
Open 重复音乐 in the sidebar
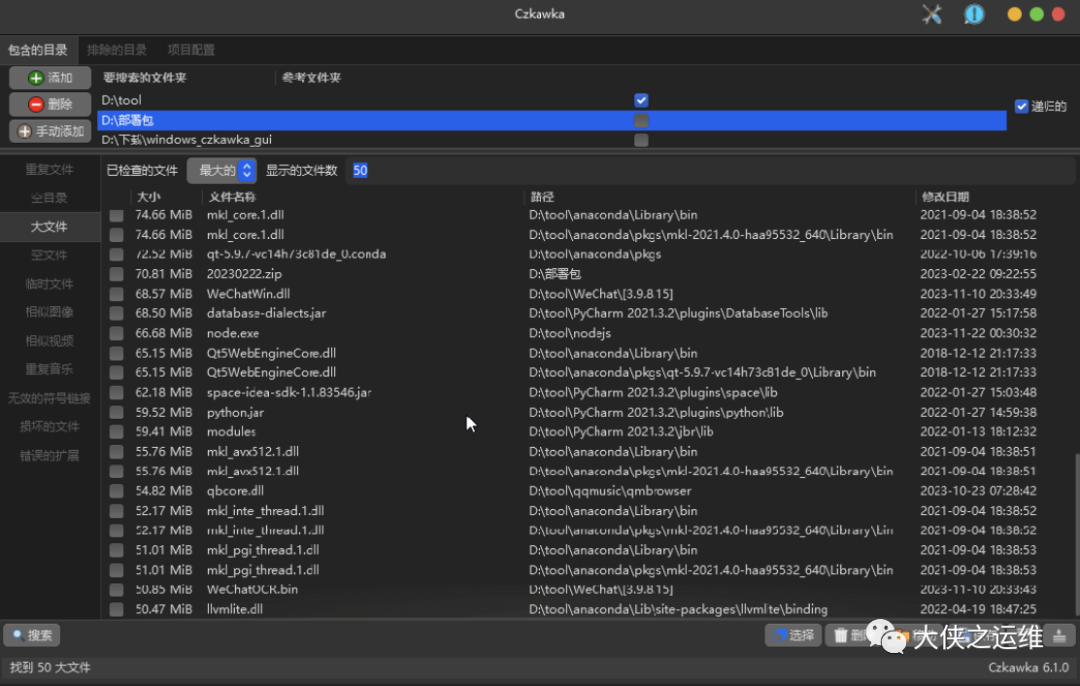click(x=50, y=370)
